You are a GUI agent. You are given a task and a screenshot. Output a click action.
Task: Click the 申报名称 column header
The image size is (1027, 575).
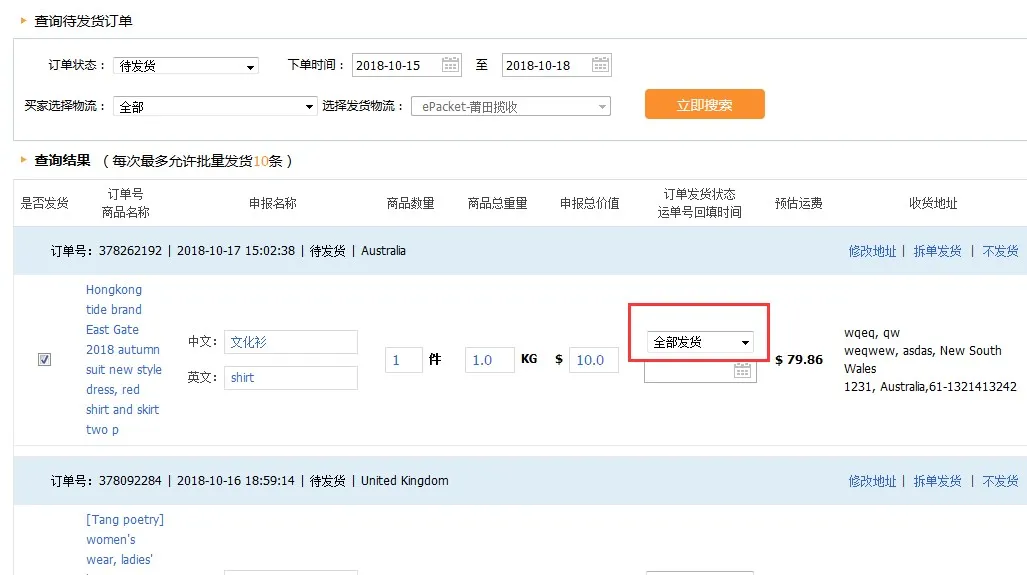272,203
